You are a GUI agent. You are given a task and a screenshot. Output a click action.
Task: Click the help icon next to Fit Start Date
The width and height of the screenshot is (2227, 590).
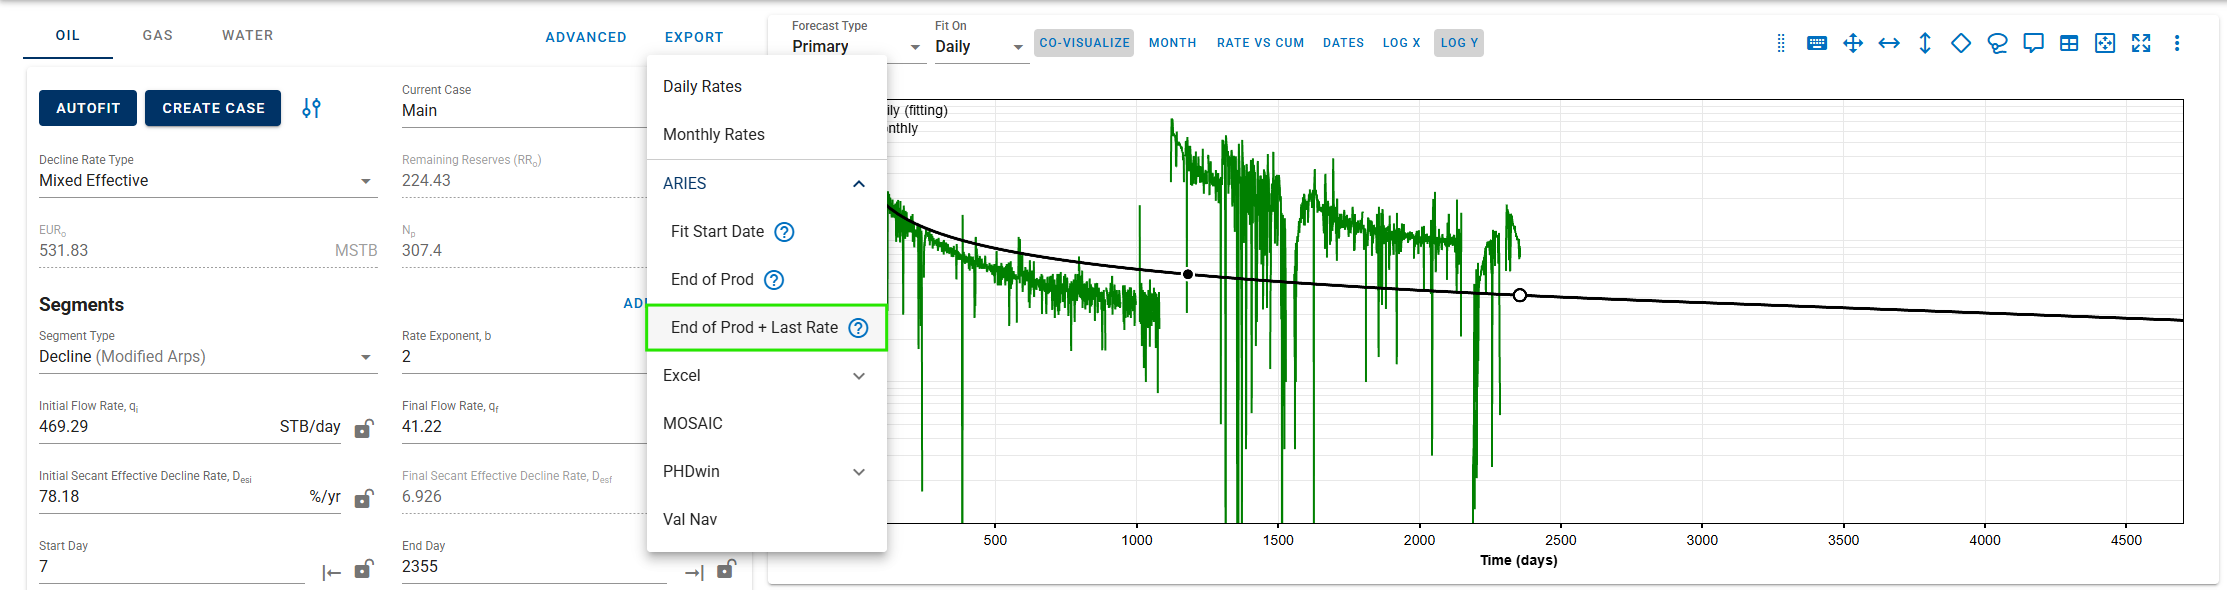click(785, 232)
